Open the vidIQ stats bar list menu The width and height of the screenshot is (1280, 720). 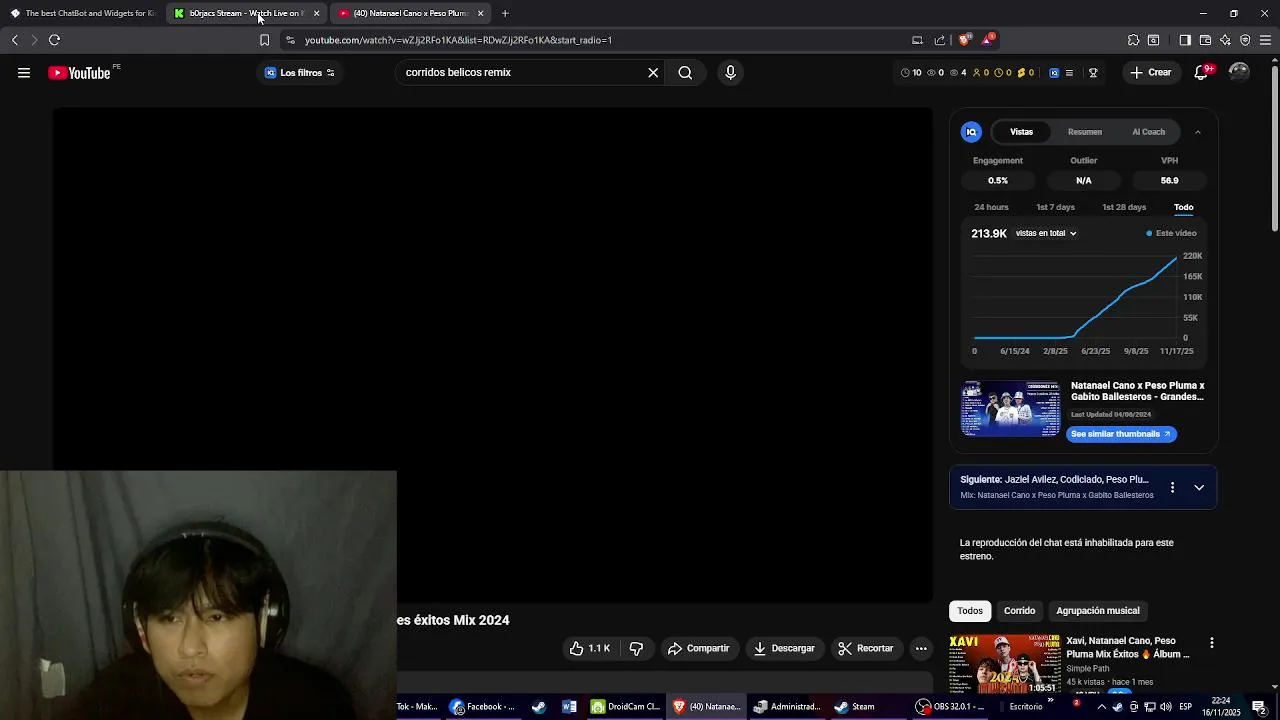pos(1069,73)
